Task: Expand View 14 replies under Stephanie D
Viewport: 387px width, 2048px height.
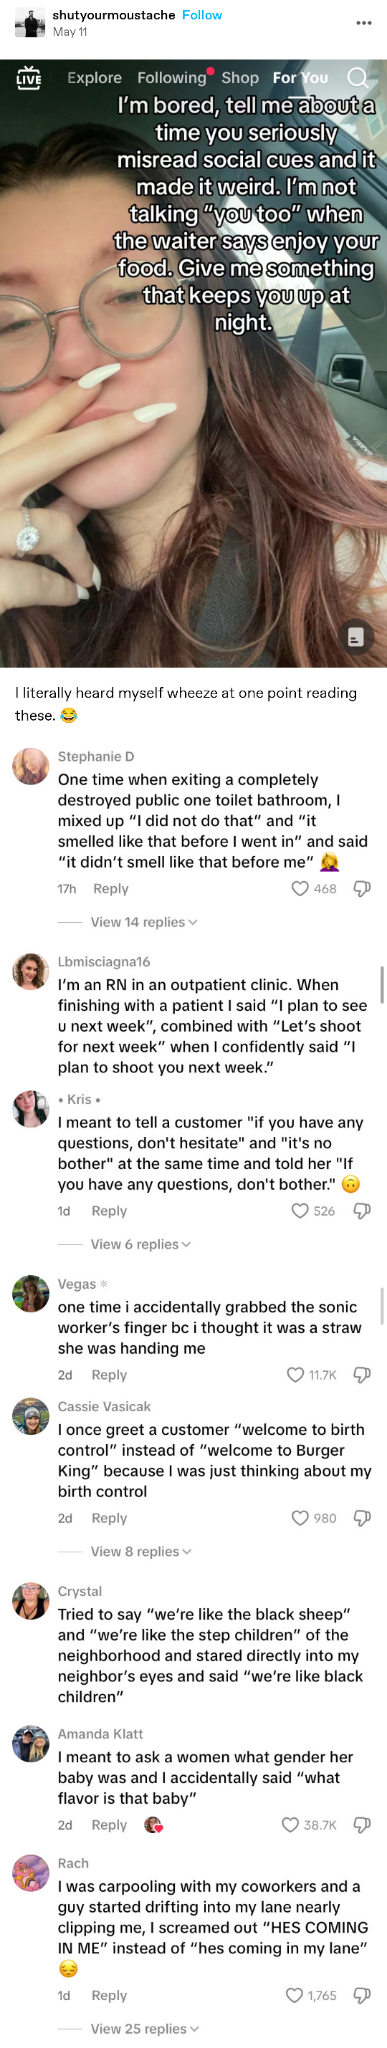Action: [x=144, y=921]
